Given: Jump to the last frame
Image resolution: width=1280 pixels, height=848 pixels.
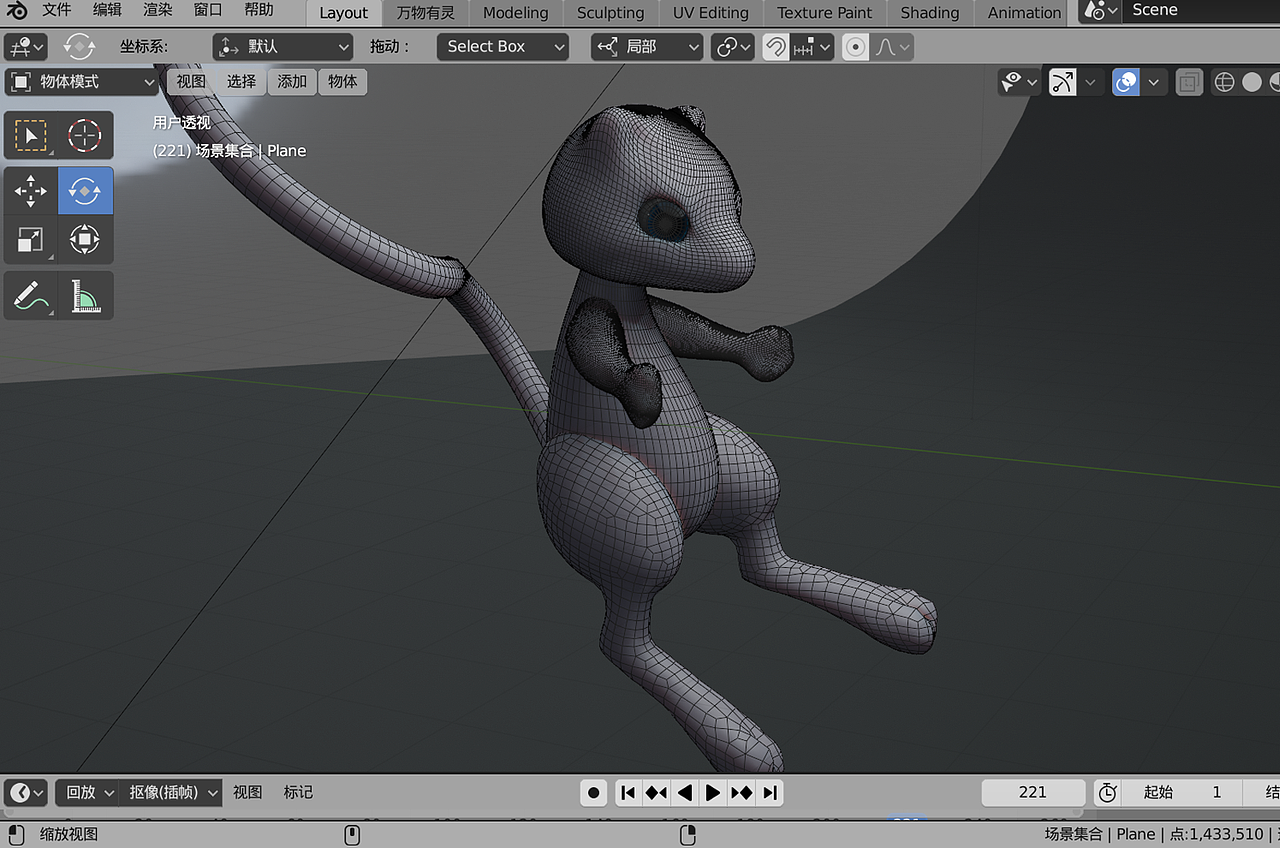Looking at the screenshot, I should [x=769, y=793].
